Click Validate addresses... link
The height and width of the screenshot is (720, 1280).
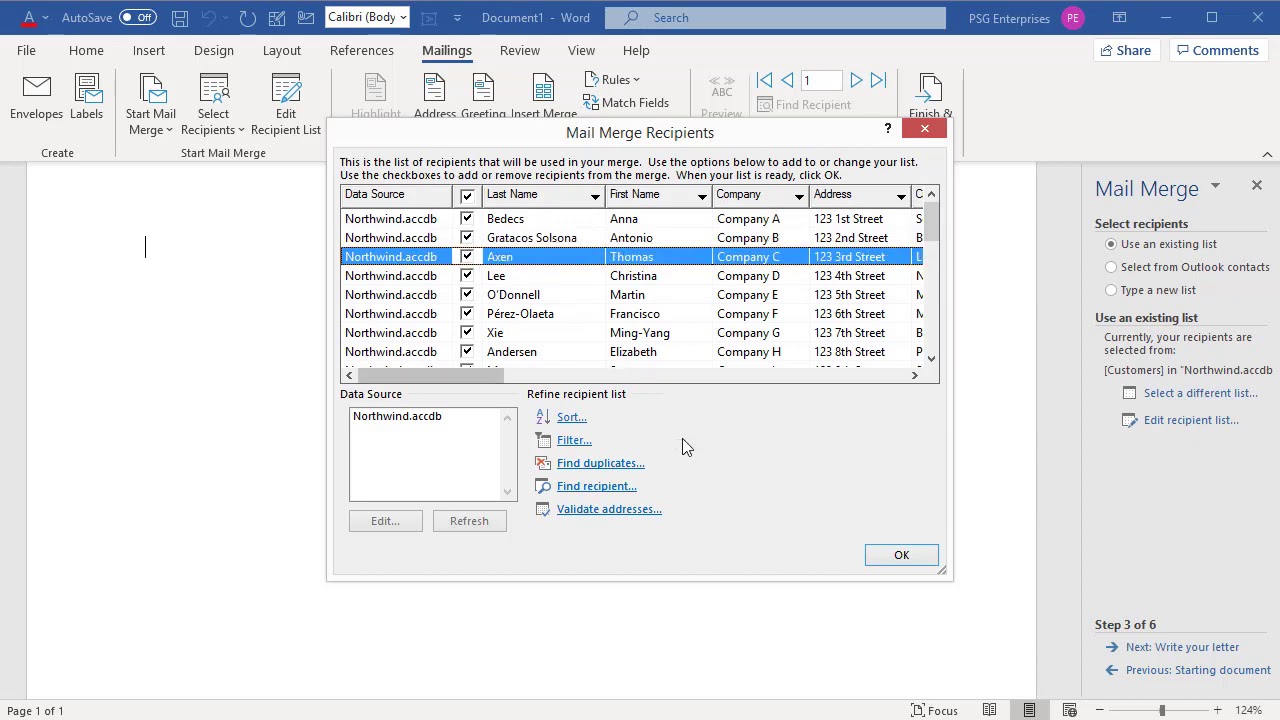[609, 509]
